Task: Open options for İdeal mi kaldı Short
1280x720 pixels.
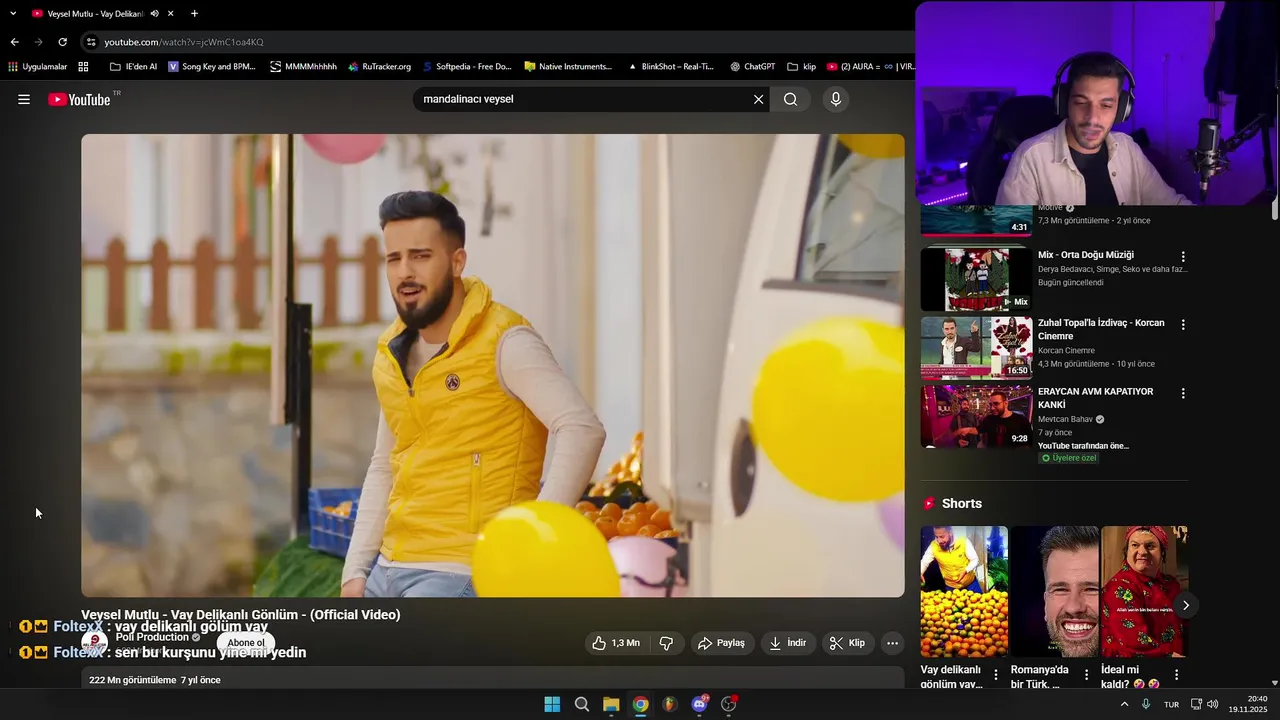Action: (x=1176, y=675)
